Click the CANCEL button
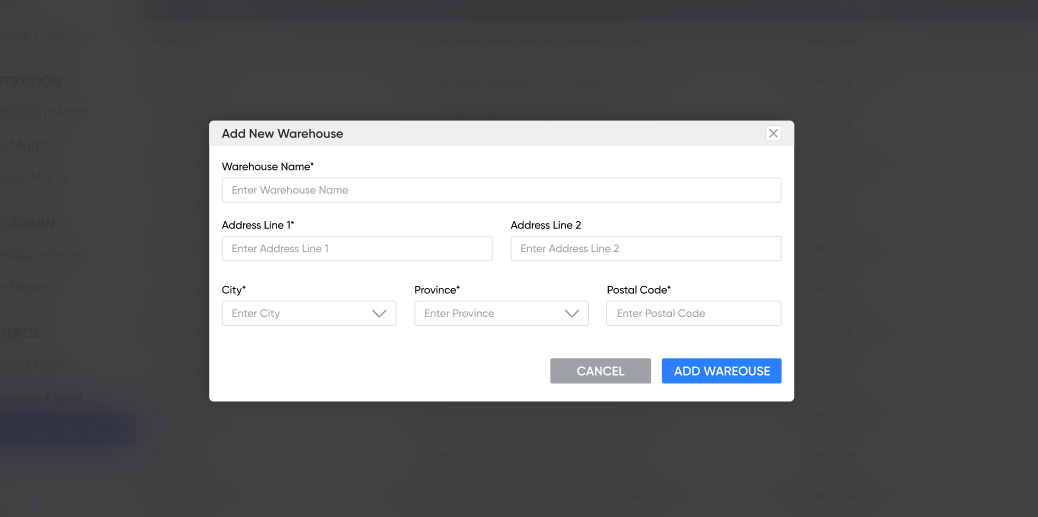 pyautogui.click(x=600, y=371)
